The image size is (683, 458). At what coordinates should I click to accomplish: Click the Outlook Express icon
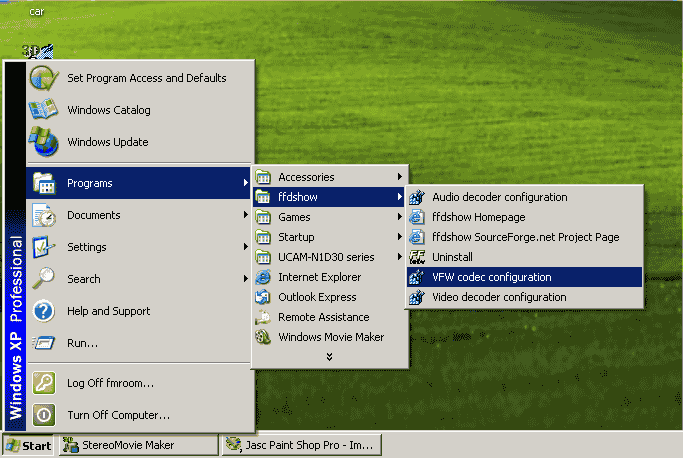tap(263, 297)
